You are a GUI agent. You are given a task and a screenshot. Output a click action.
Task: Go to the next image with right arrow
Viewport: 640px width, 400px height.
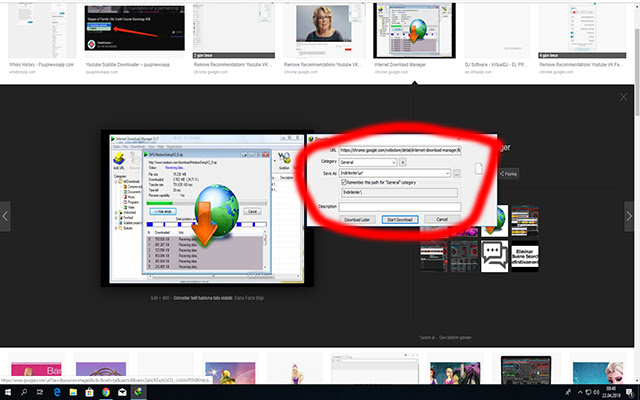[630, 214]
